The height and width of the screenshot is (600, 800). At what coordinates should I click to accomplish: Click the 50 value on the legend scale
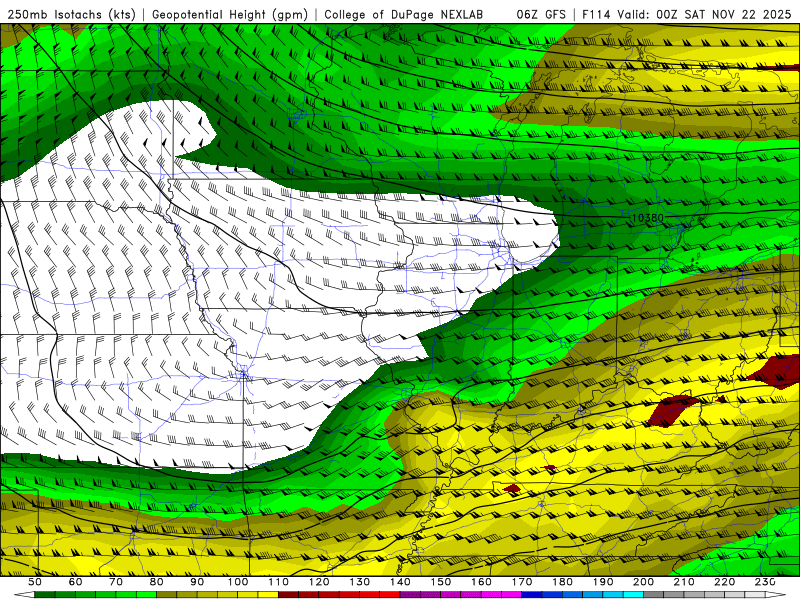35,582
